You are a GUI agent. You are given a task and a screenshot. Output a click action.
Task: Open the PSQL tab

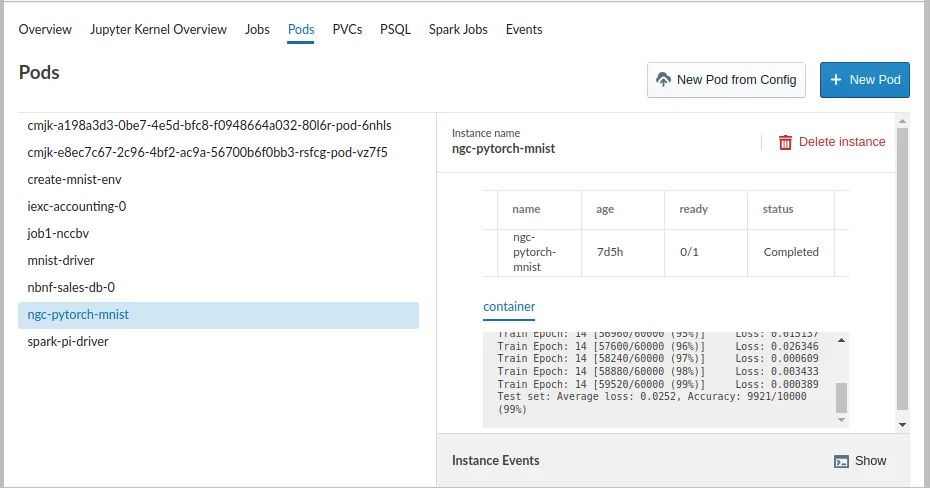(396, 30)
